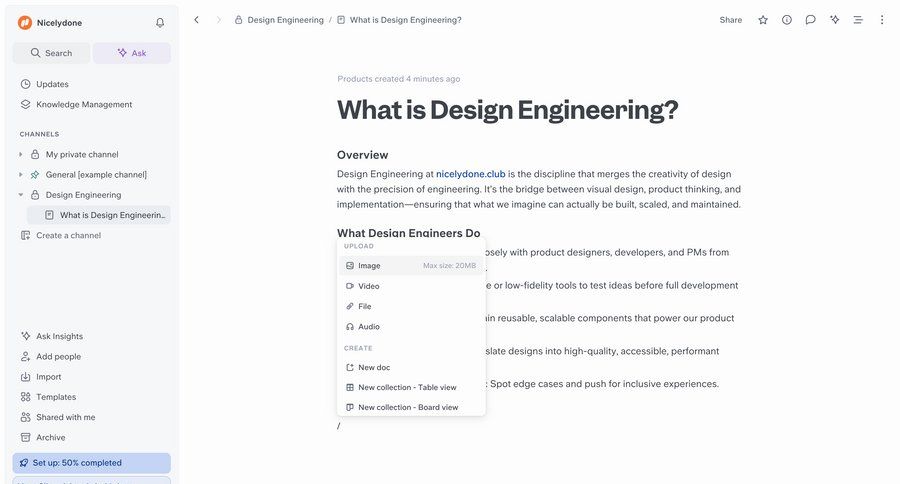Screen dimensions: 900x484
Task: Open the table of contents outline icon
Action: (x=858, y=20)
